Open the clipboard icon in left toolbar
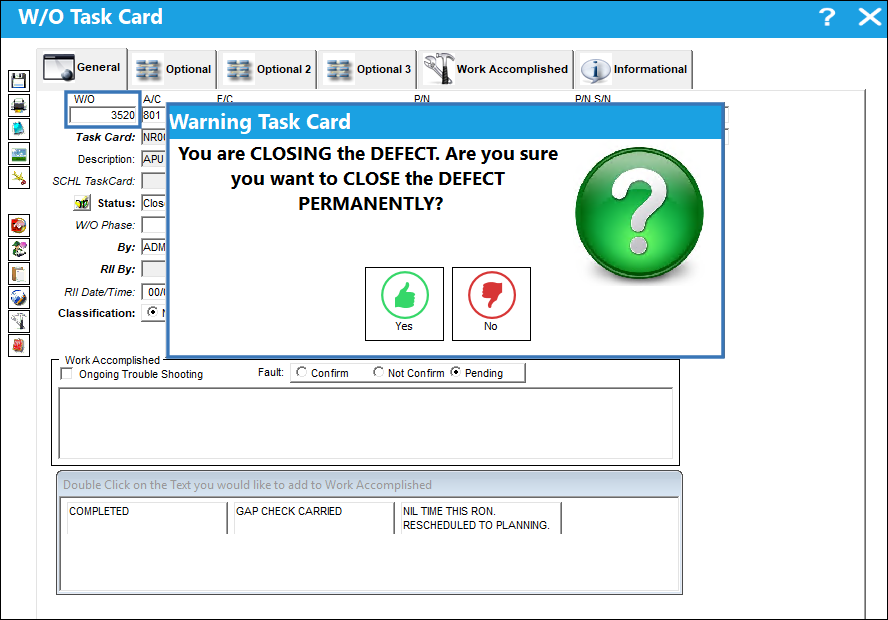 coord(19,273)
